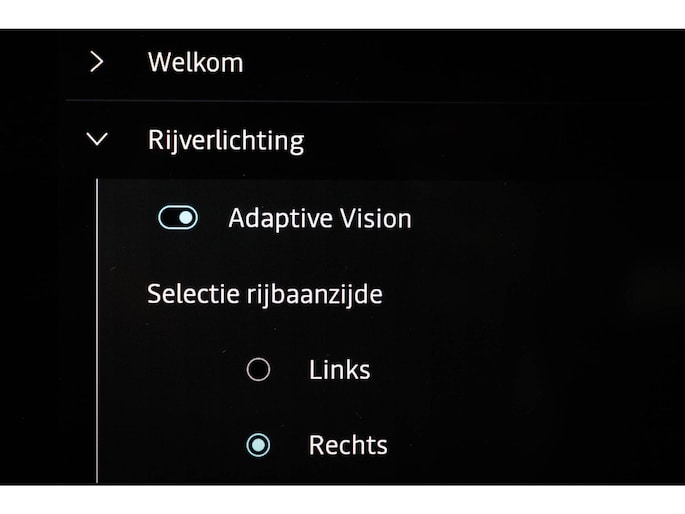Click the Rijverlichting menu label
685x514 pixels.
pos(225,140)
